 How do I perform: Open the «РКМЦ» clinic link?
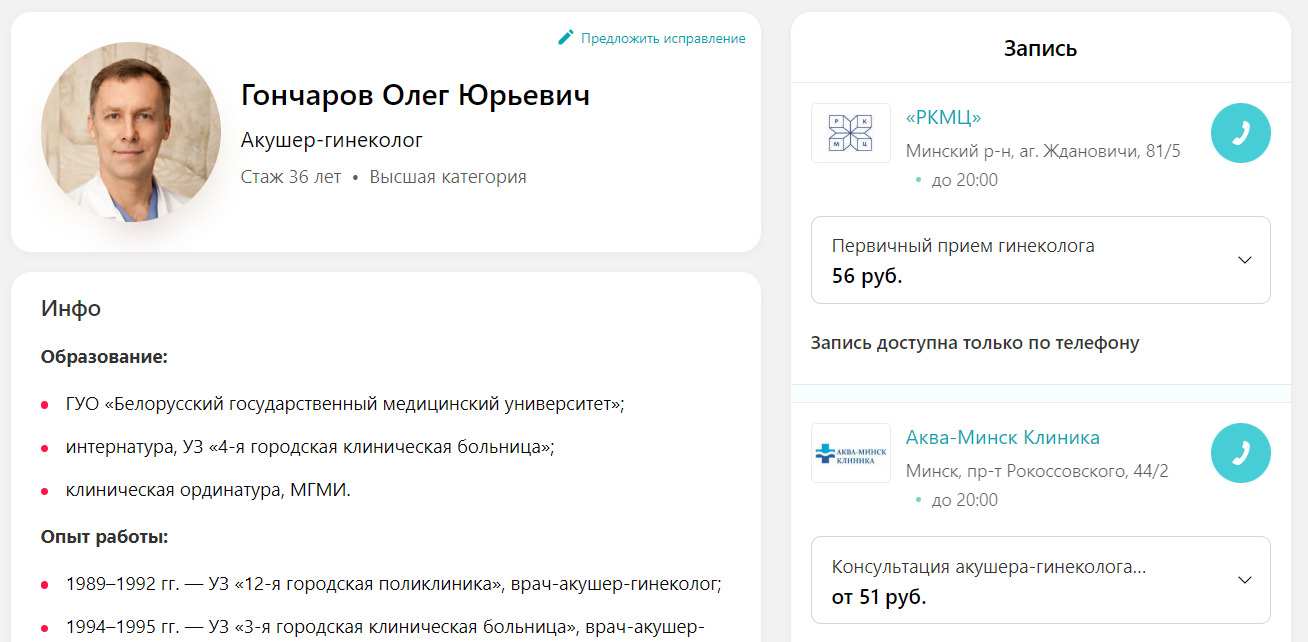click(943, 118)
